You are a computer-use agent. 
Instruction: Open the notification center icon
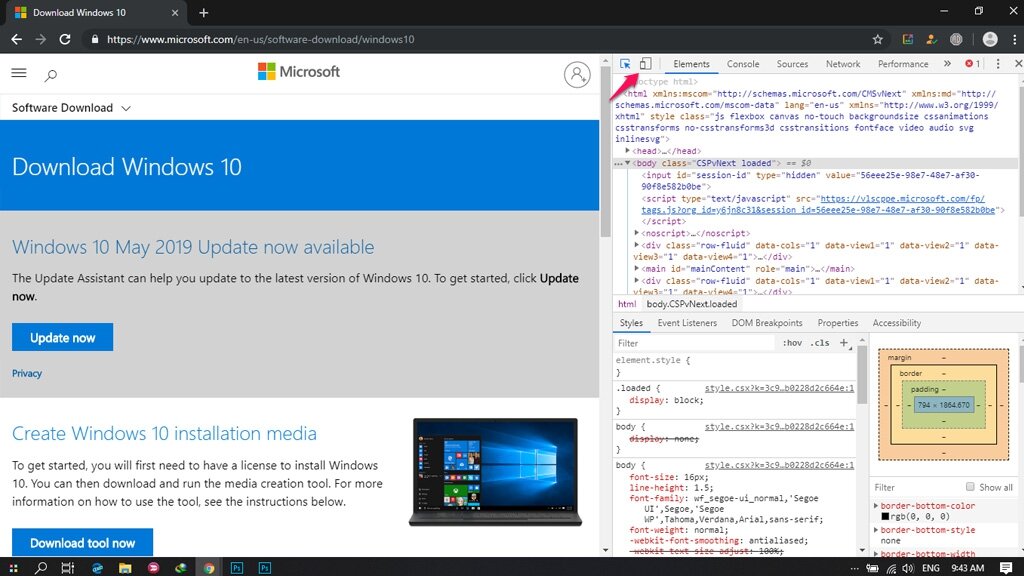pyautogui.click(x=1006, y=568)
